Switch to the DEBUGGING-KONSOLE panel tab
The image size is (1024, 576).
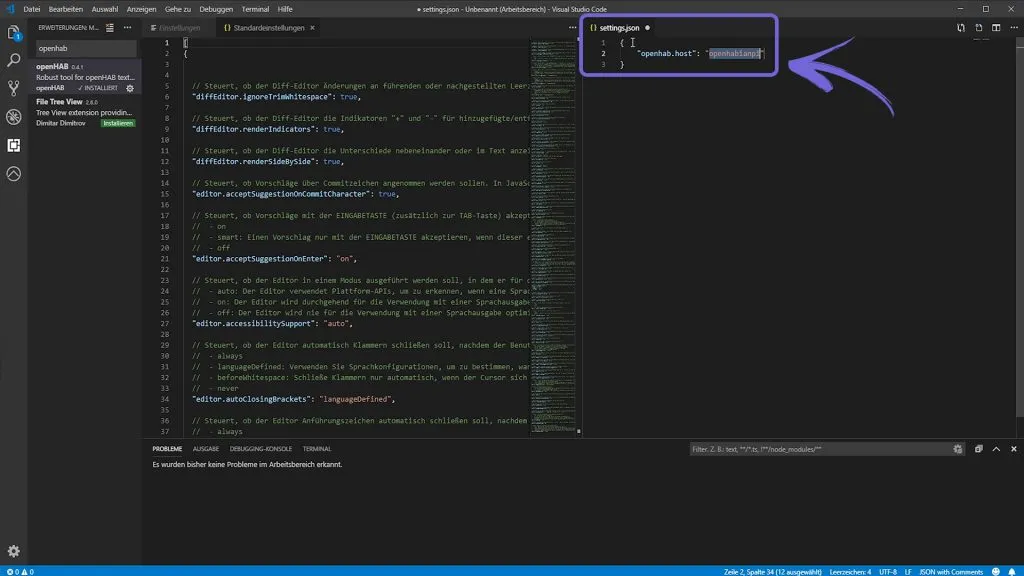point(261,449)
